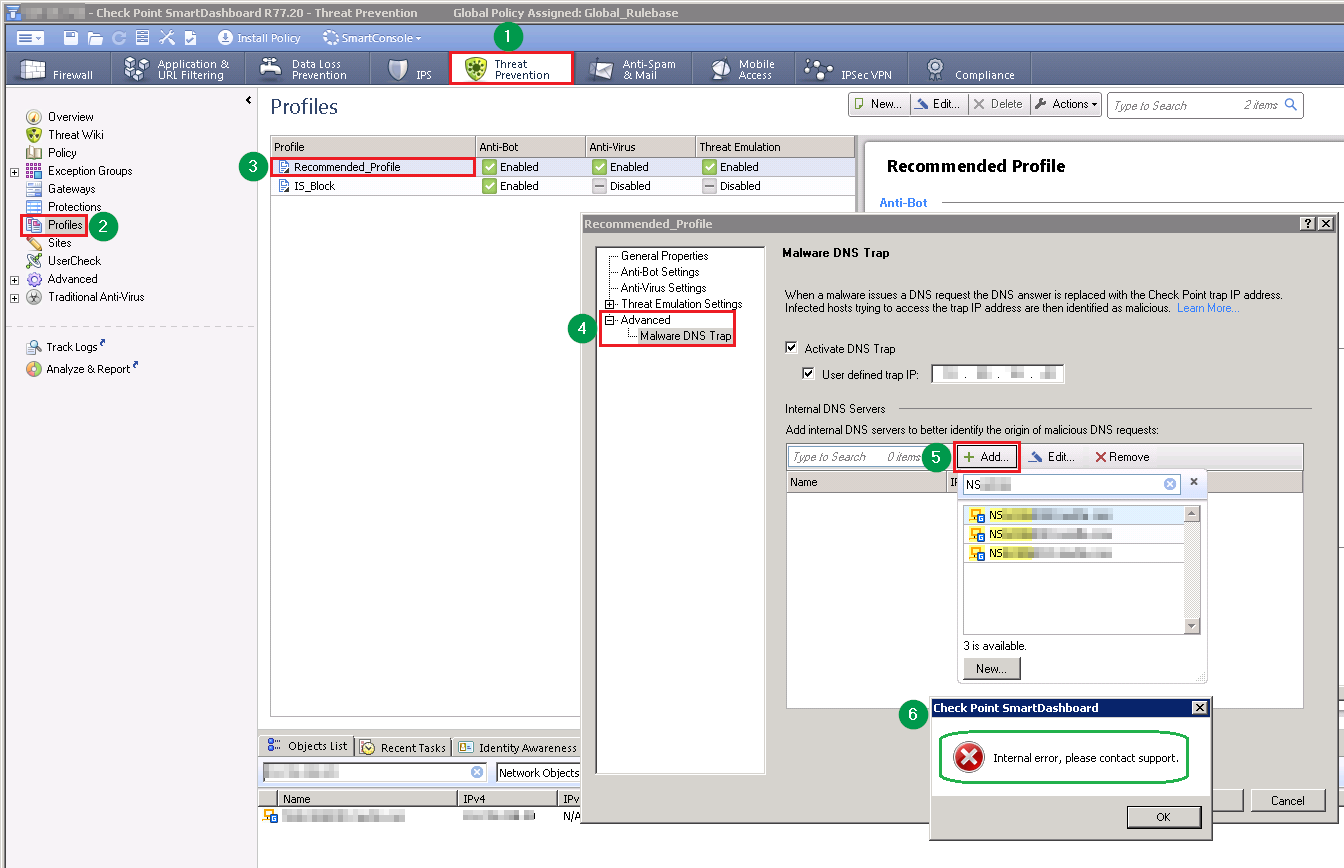
Task: Click the Profiles search field
Action: pos(1205,105)
